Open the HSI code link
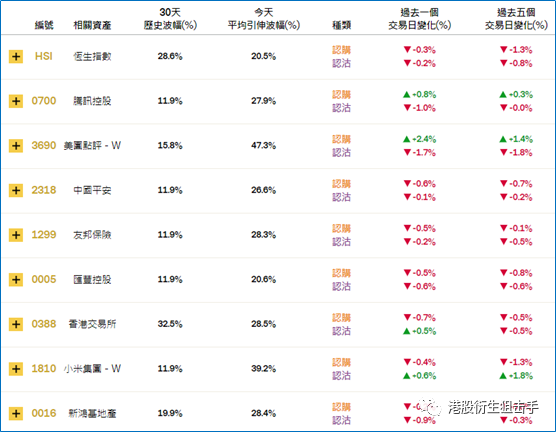Viewport: 556px width, 432px height. (x=44, y=56)
